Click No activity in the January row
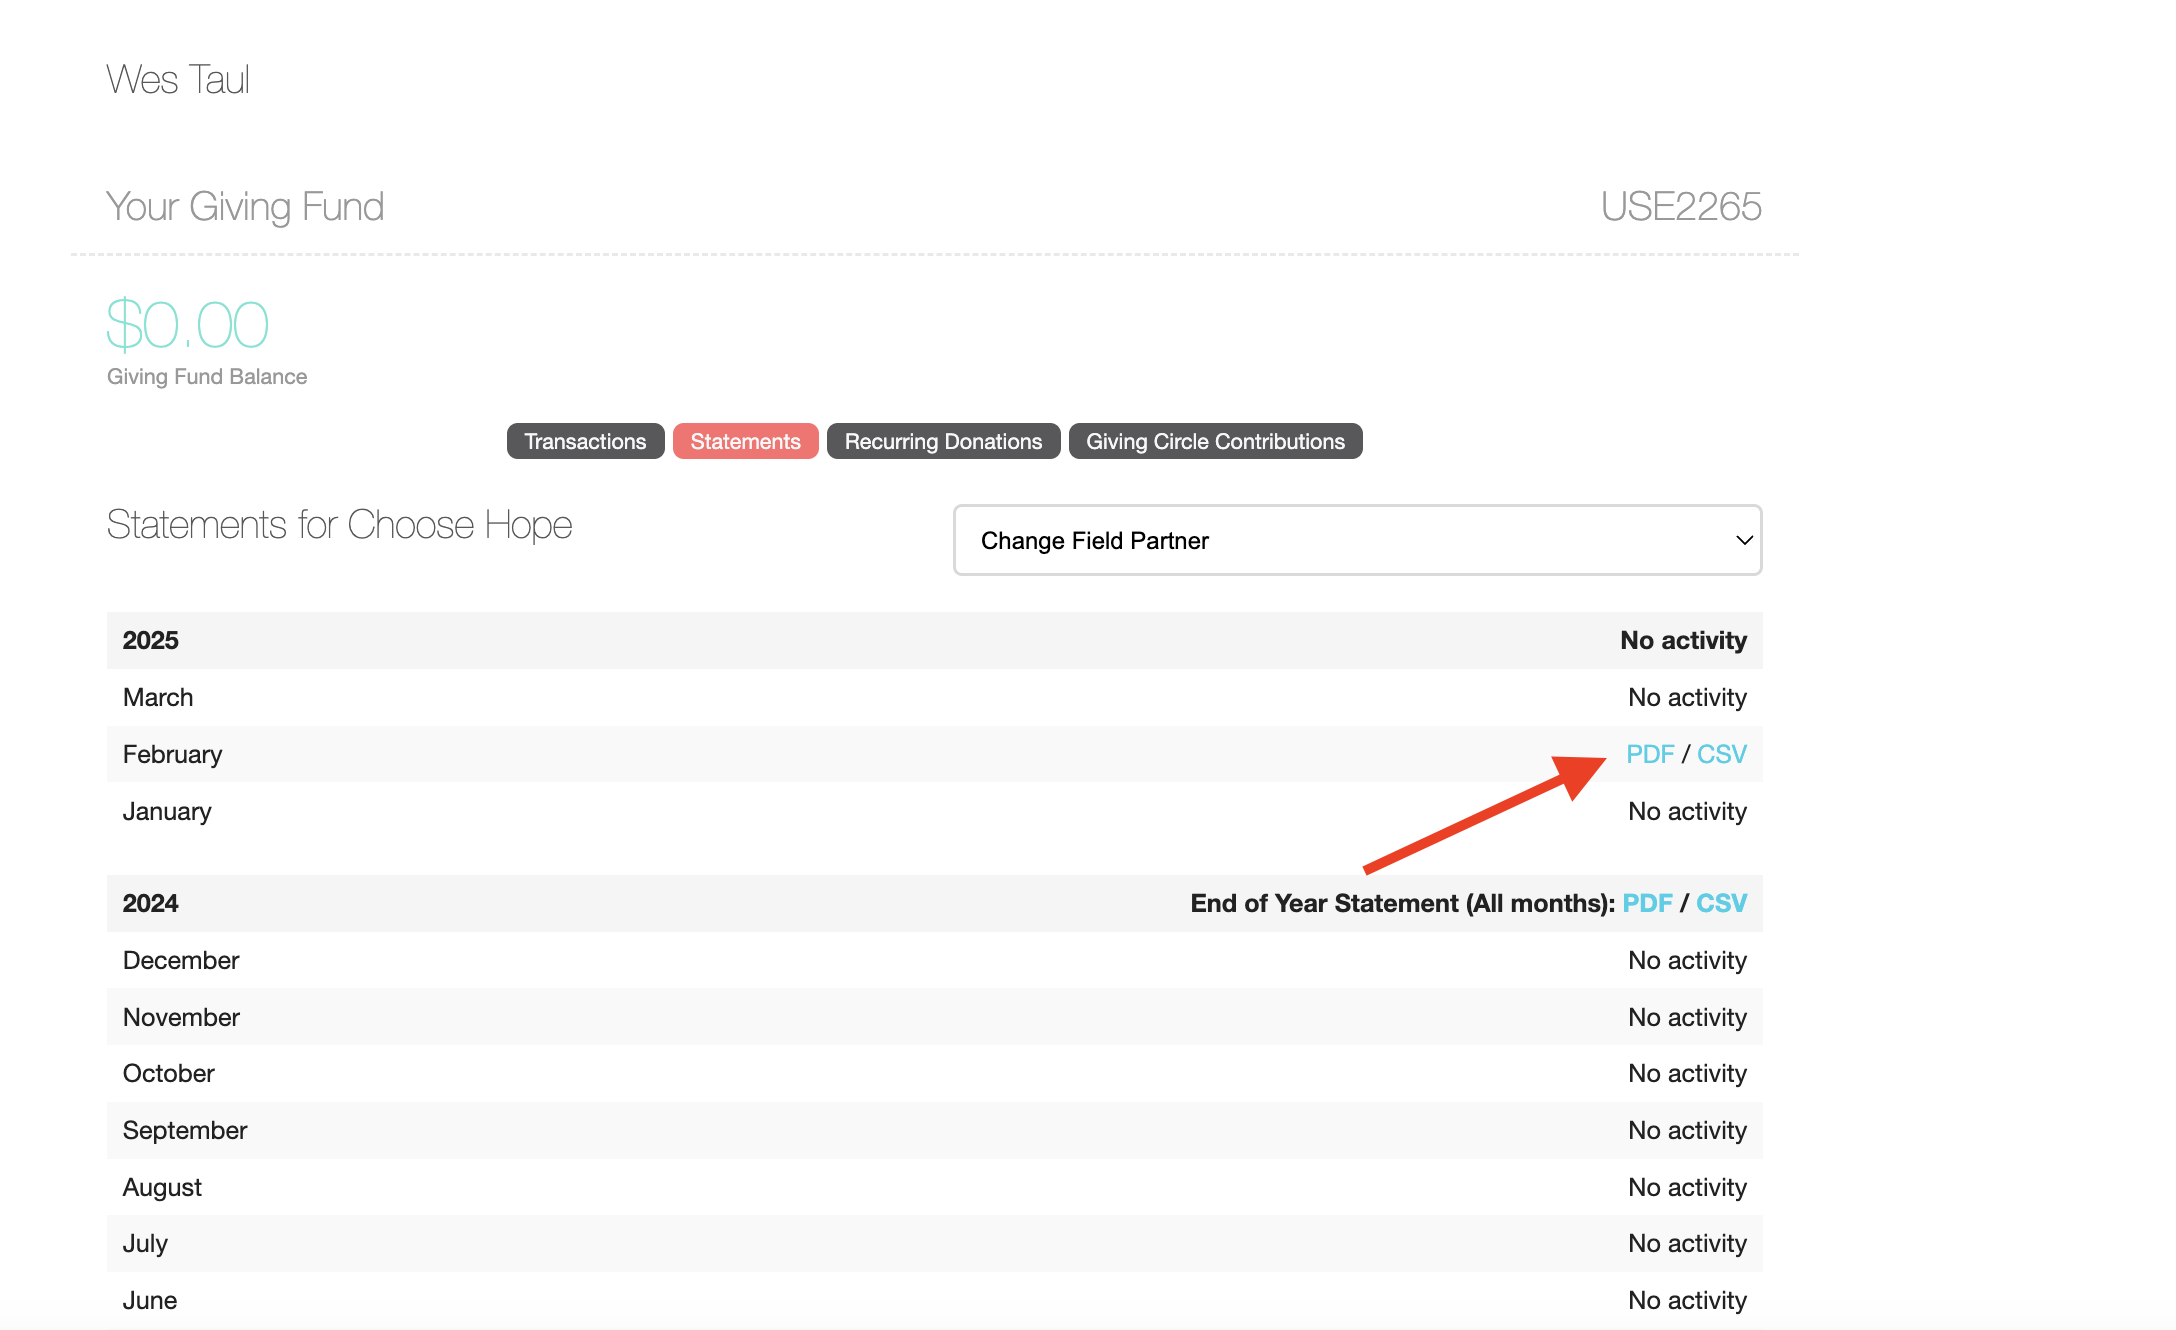 [1687, 811]
